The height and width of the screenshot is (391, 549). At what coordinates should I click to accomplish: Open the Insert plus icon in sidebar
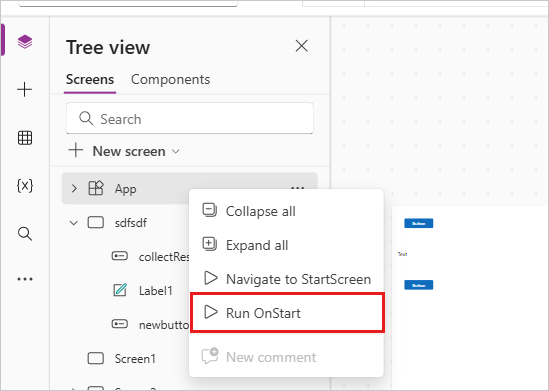pyautogui.click(x=25, y=90)
